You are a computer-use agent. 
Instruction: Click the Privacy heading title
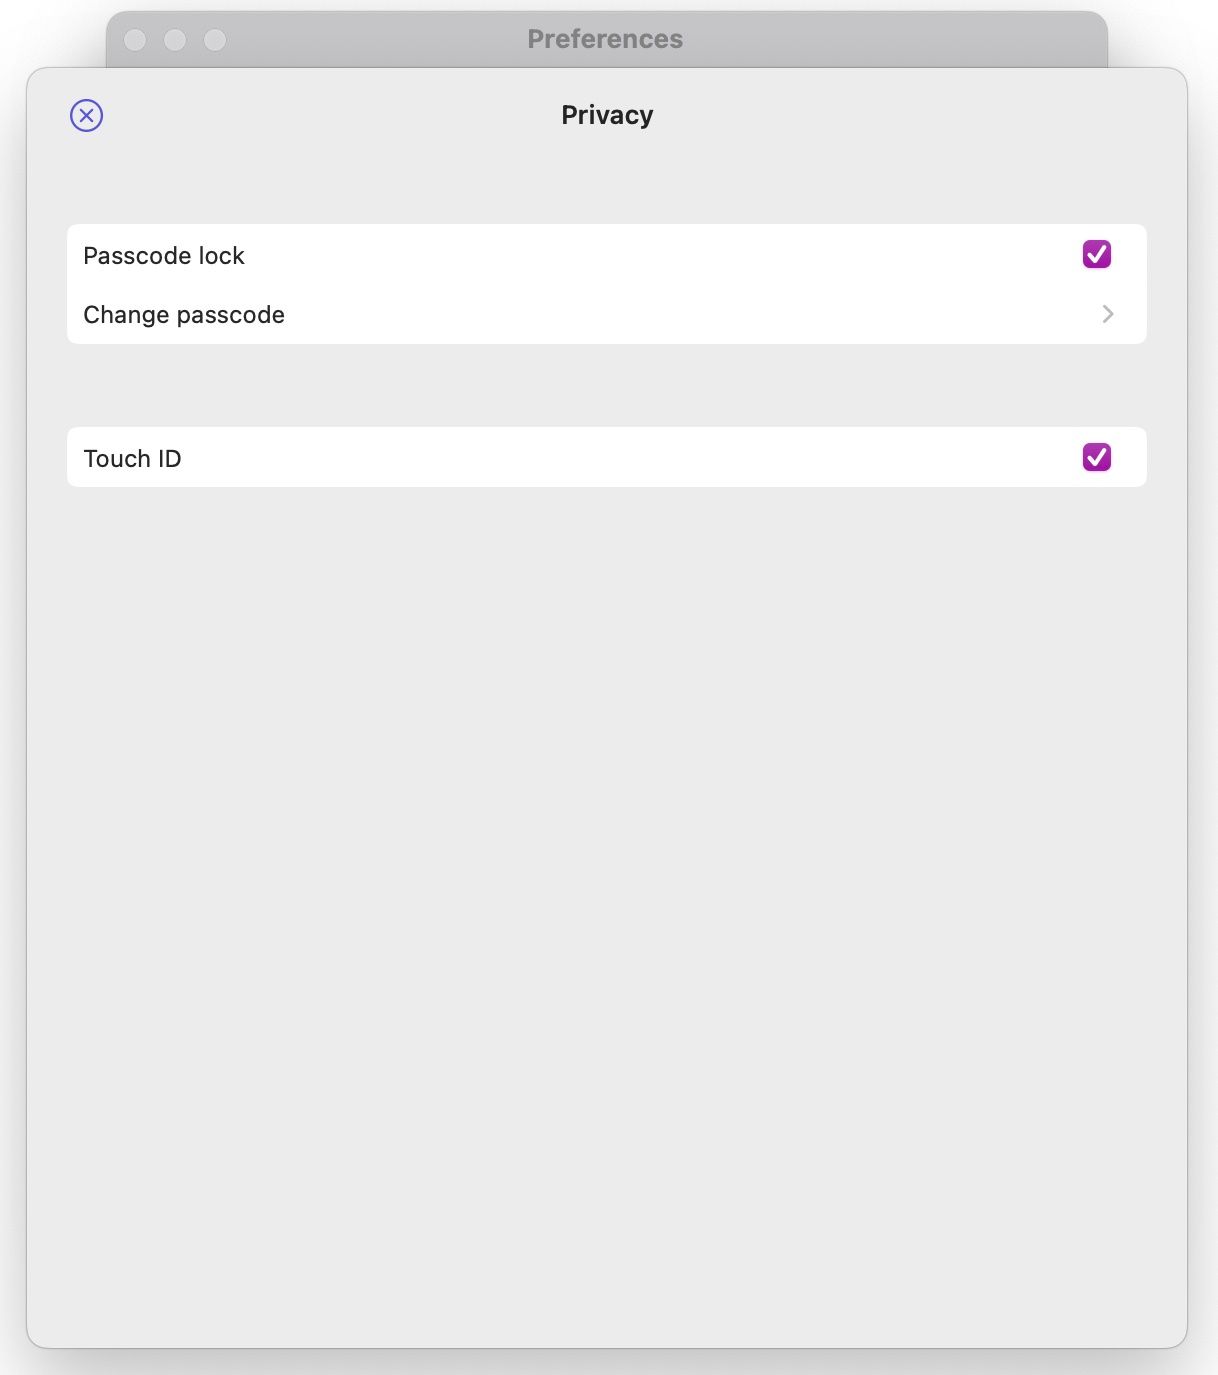tap(607, 115)
